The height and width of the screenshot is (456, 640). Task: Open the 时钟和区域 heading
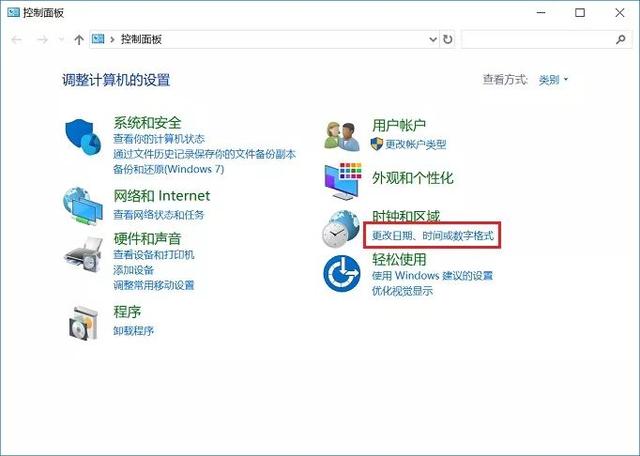406,216
